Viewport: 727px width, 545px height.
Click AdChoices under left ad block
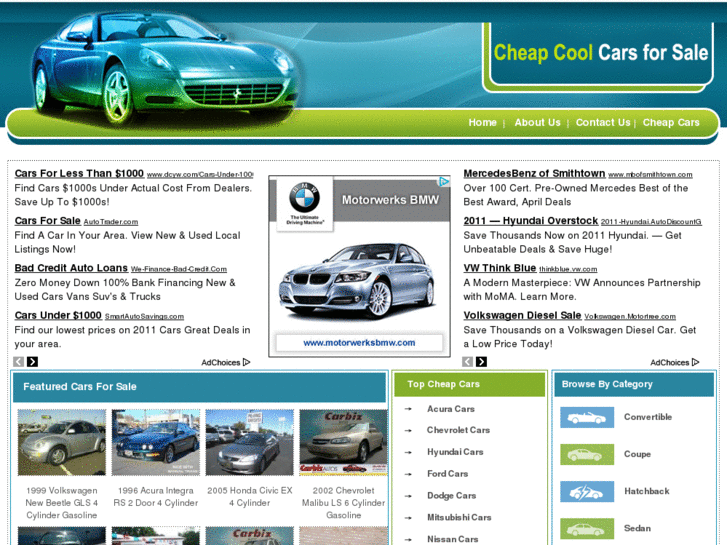[226, 362]
